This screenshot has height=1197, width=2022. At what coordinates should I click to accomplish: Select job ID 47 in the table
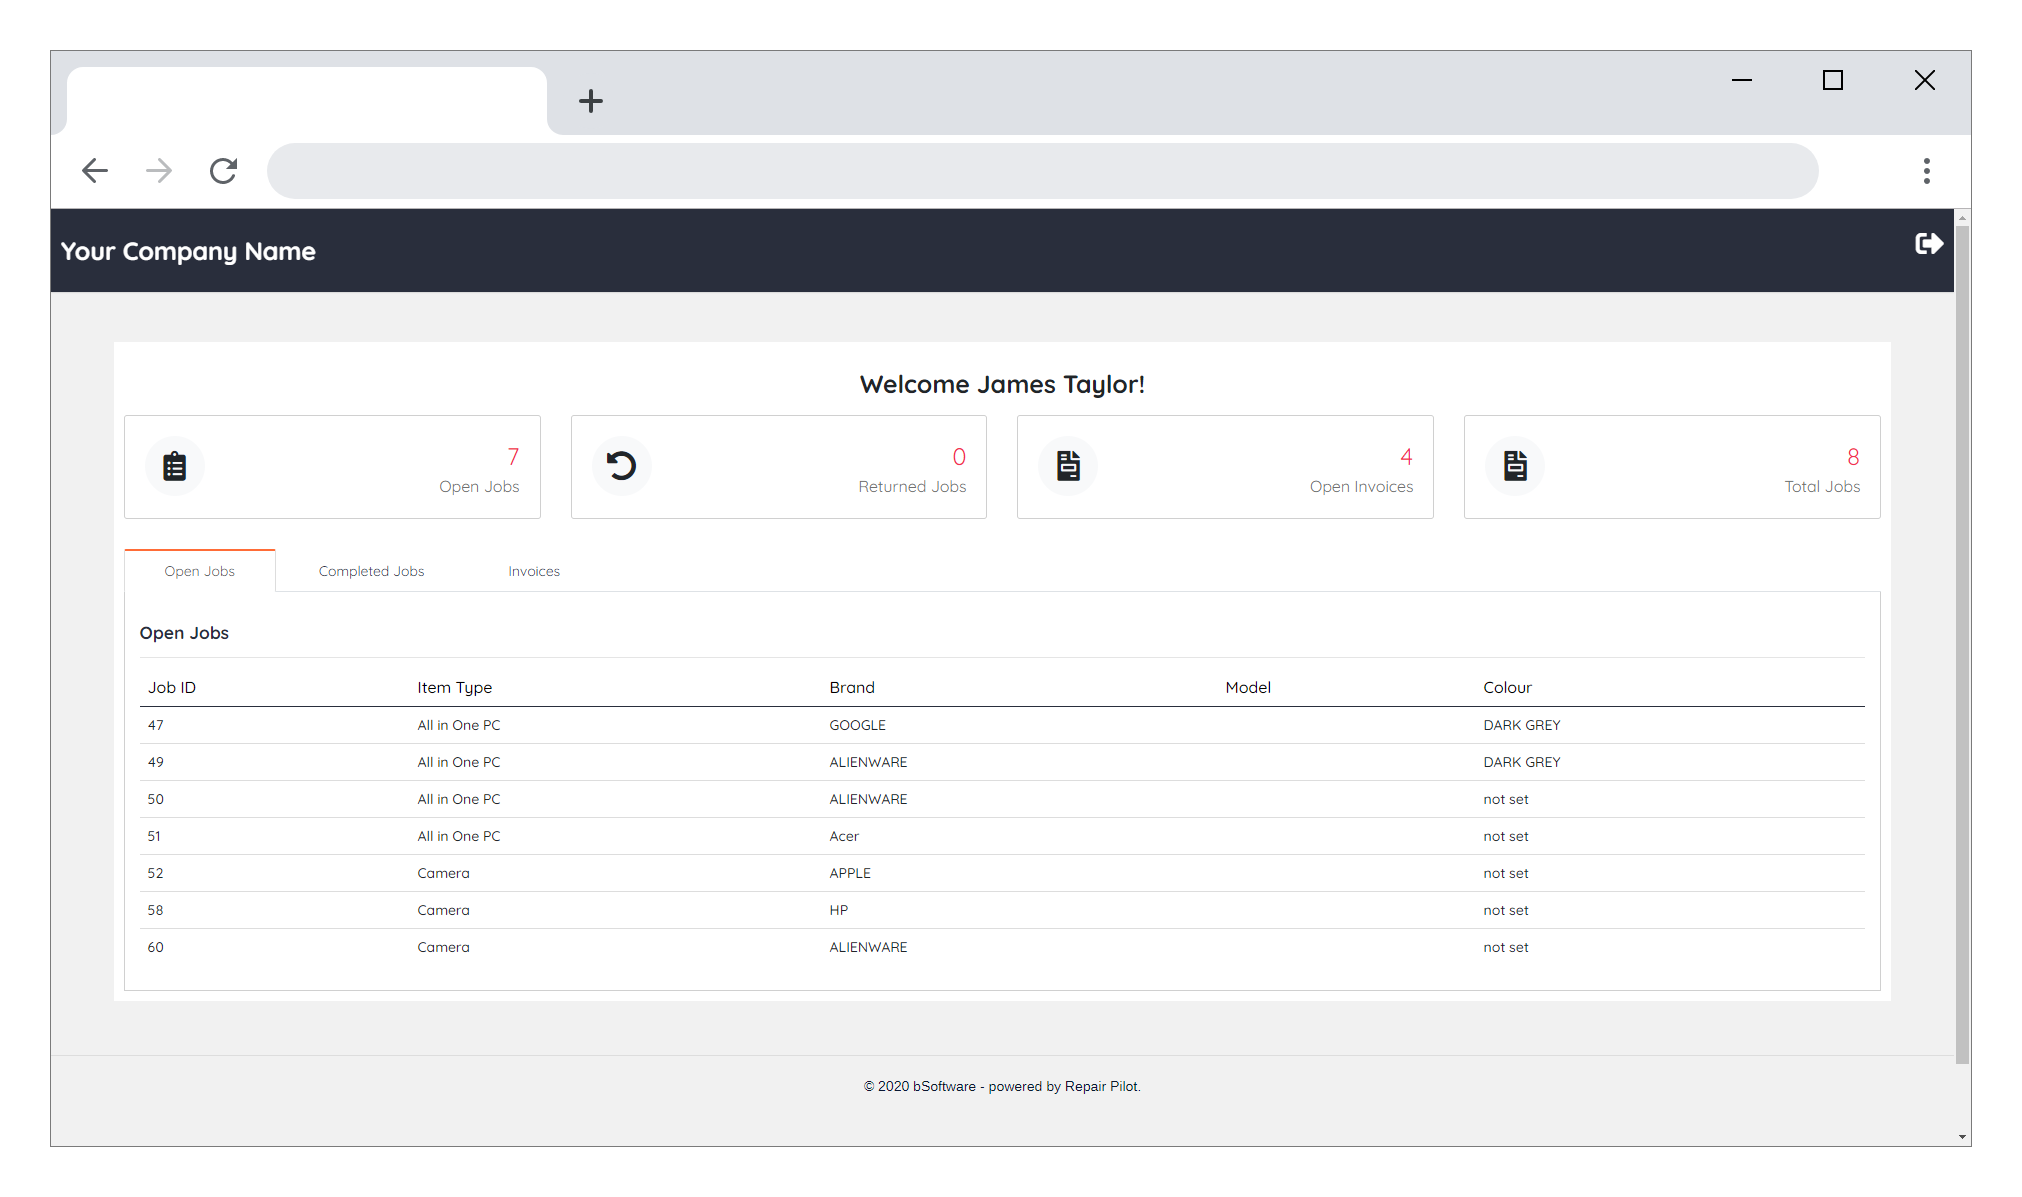tap(155, 725)
